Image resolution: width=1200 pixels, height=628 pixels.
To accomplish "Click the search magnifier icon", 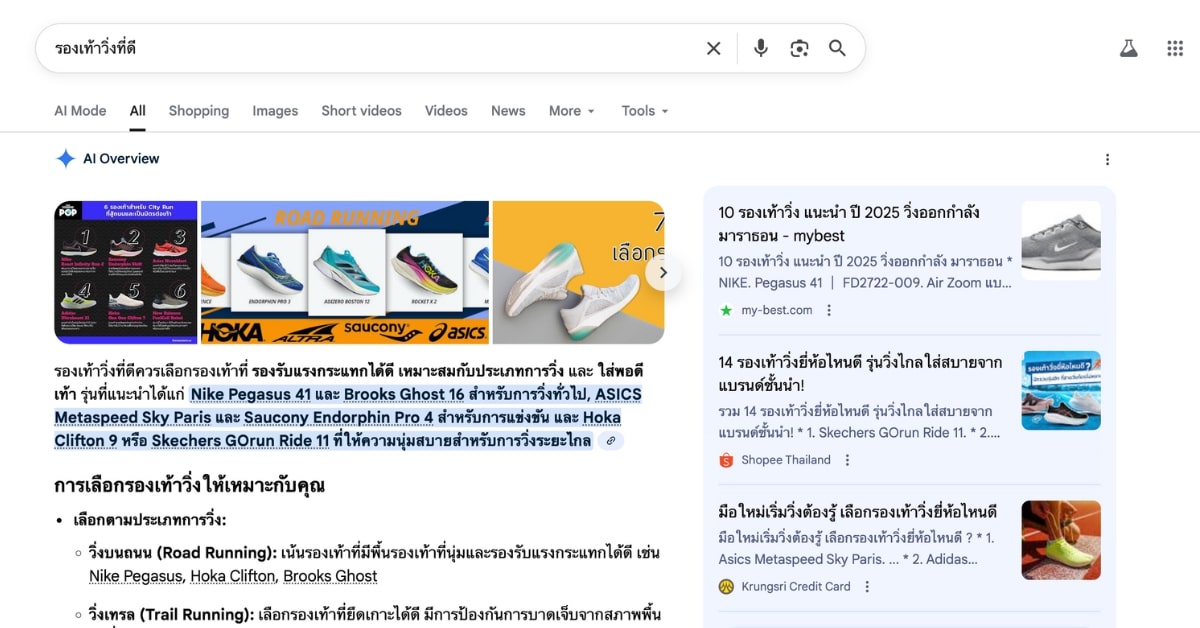I will point(838,47).
